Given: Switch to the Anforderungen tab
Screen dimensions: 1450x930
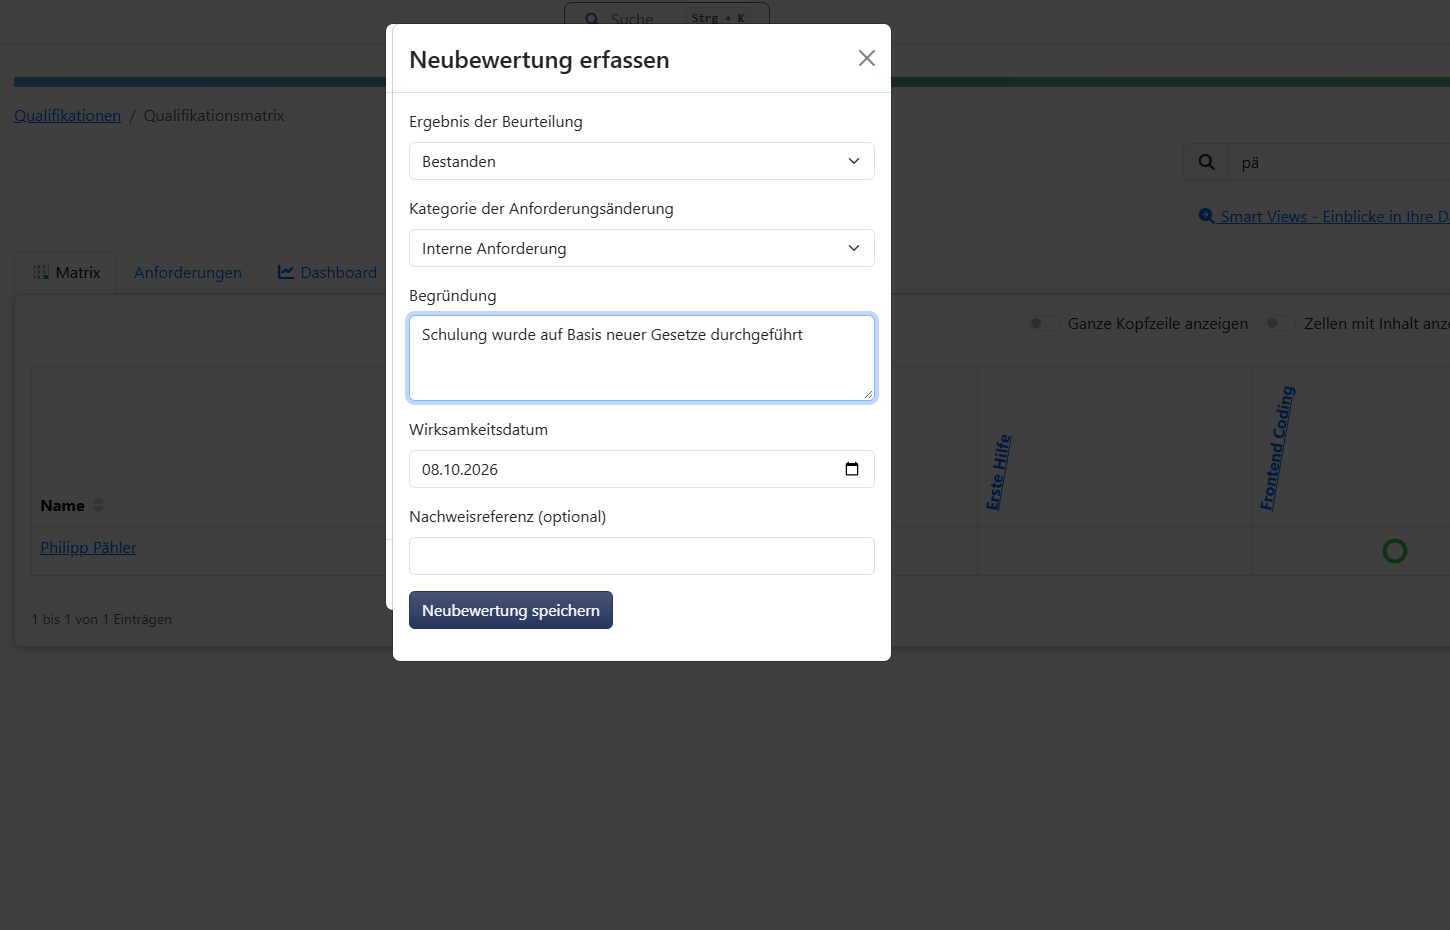Looking at the screenshot, I should 188,272.
